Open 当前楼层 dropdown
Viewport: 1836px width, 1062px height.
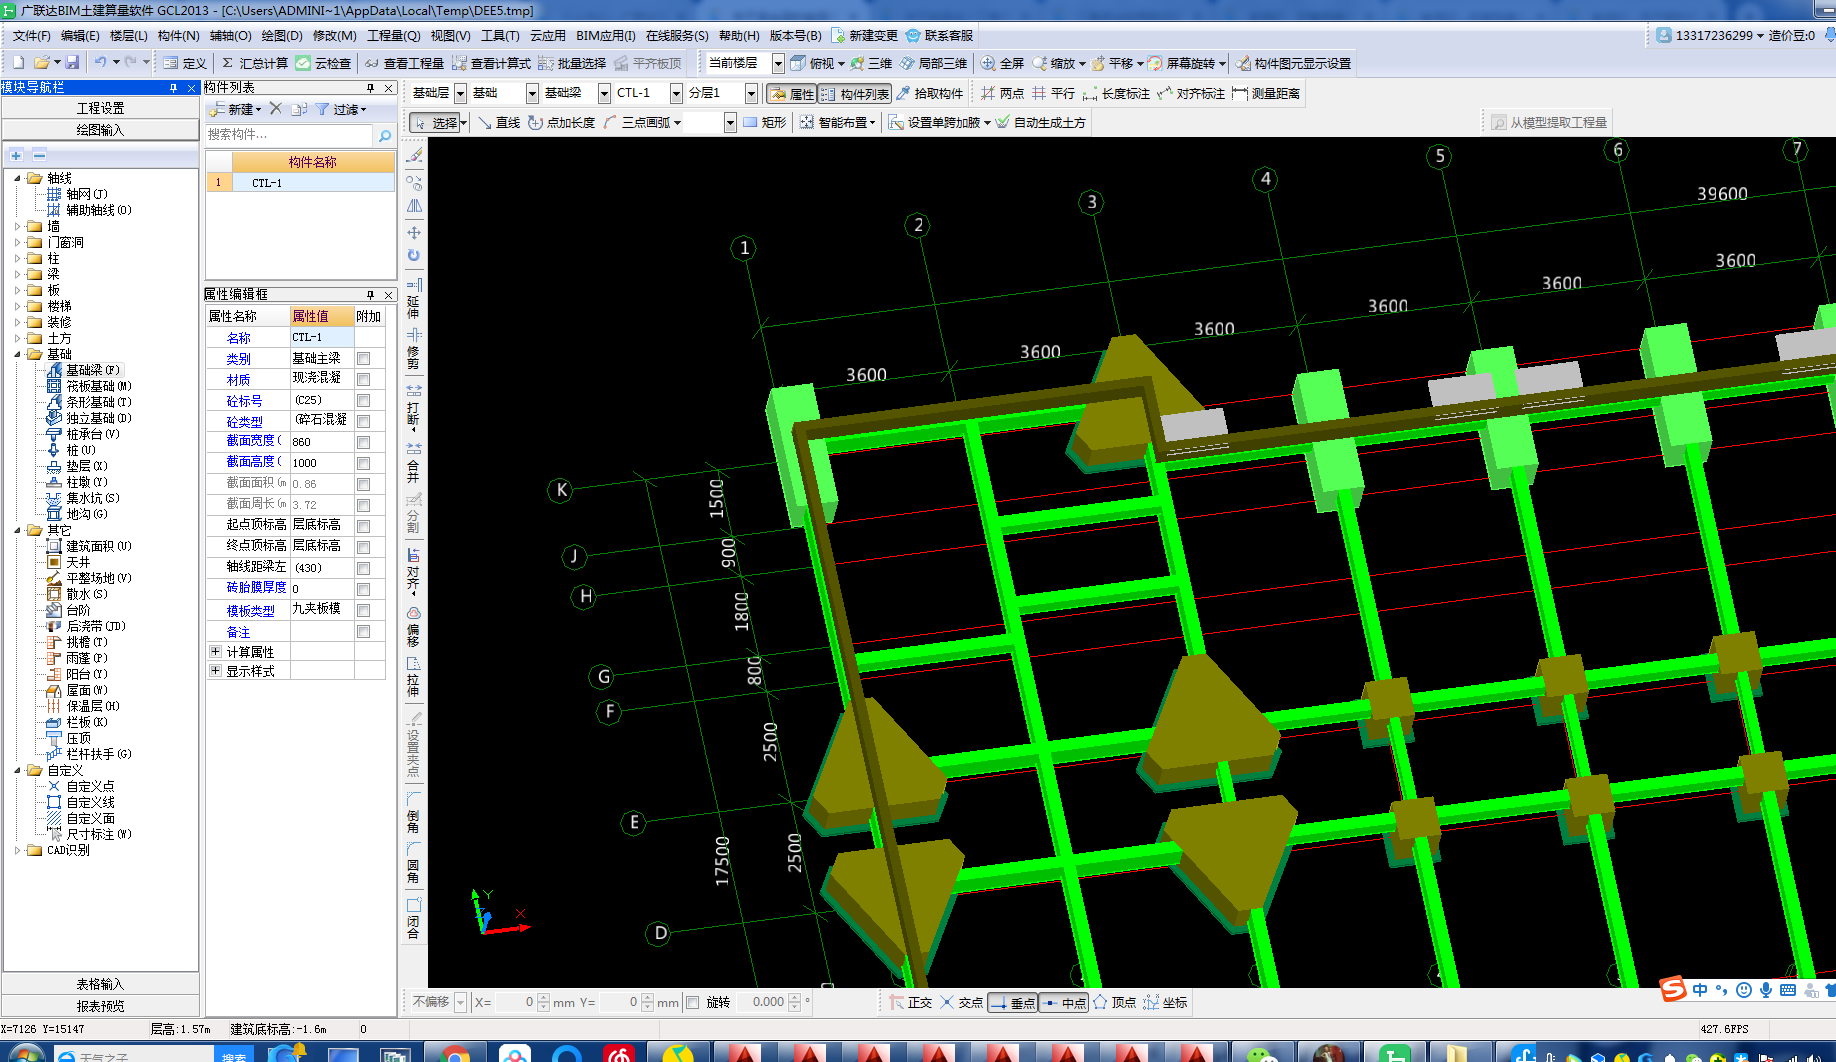(778, 63)
